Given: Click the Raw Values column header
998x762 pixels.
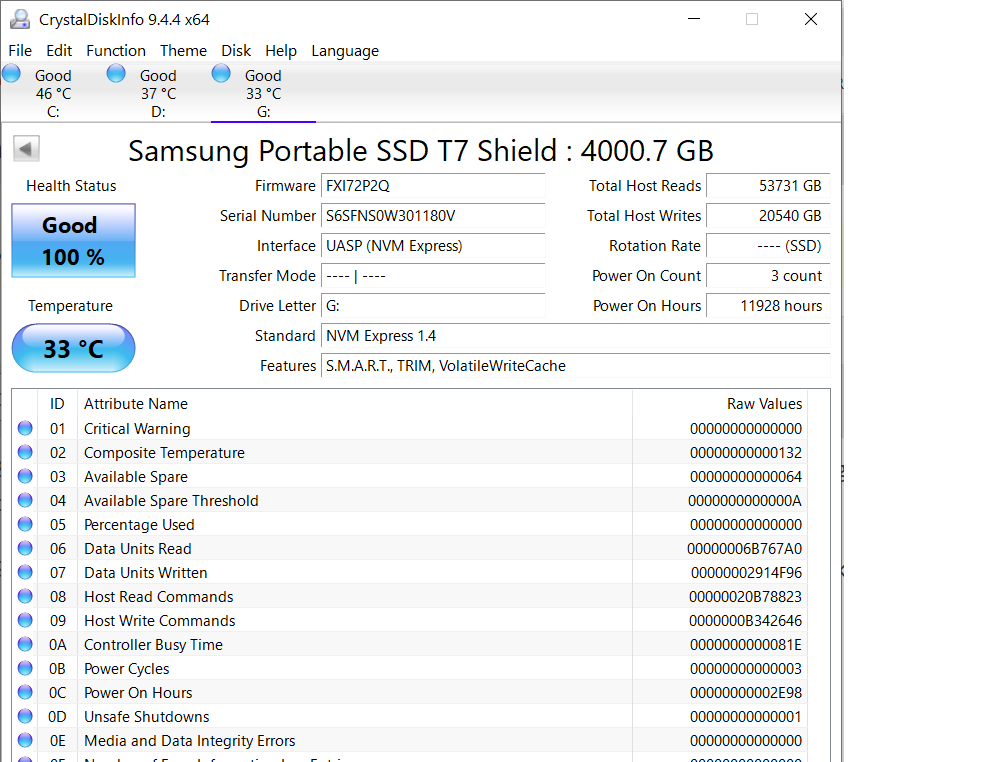Looking at the screenshot, I should (x=764, y=404).
